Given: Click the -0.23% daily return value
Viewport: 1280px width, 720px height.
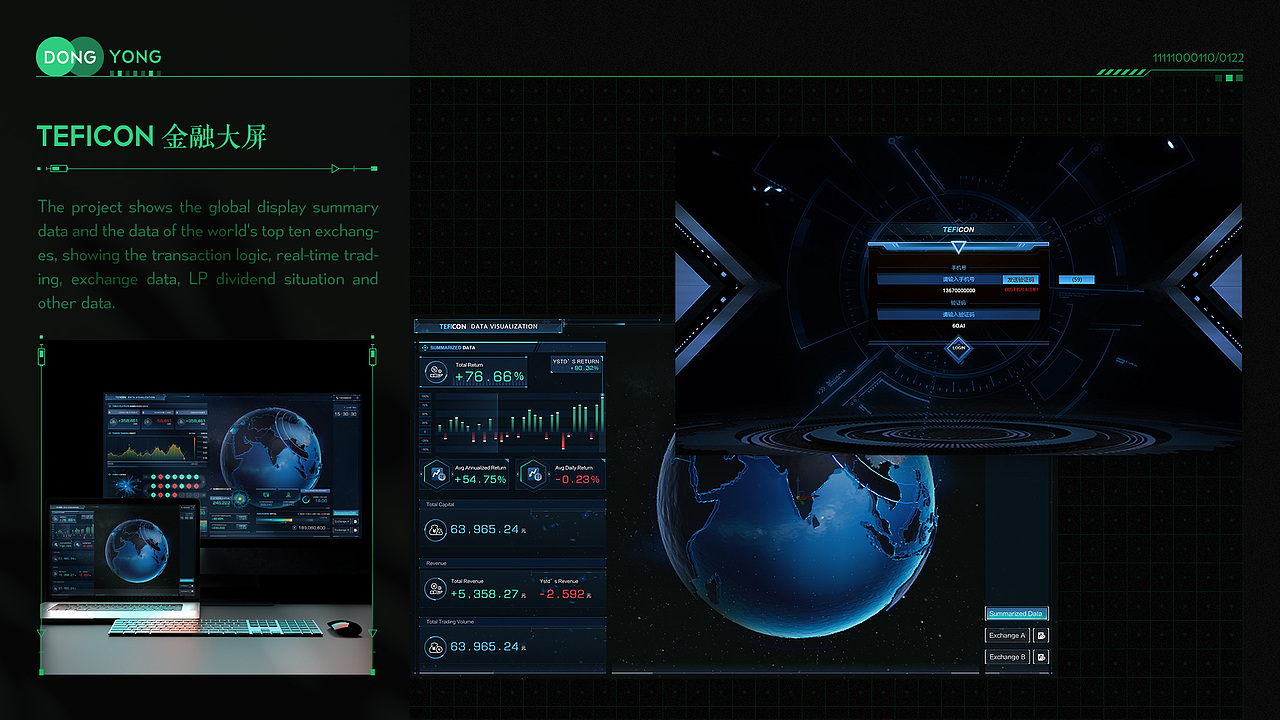Looking at the screenshot, I should 576,479.
